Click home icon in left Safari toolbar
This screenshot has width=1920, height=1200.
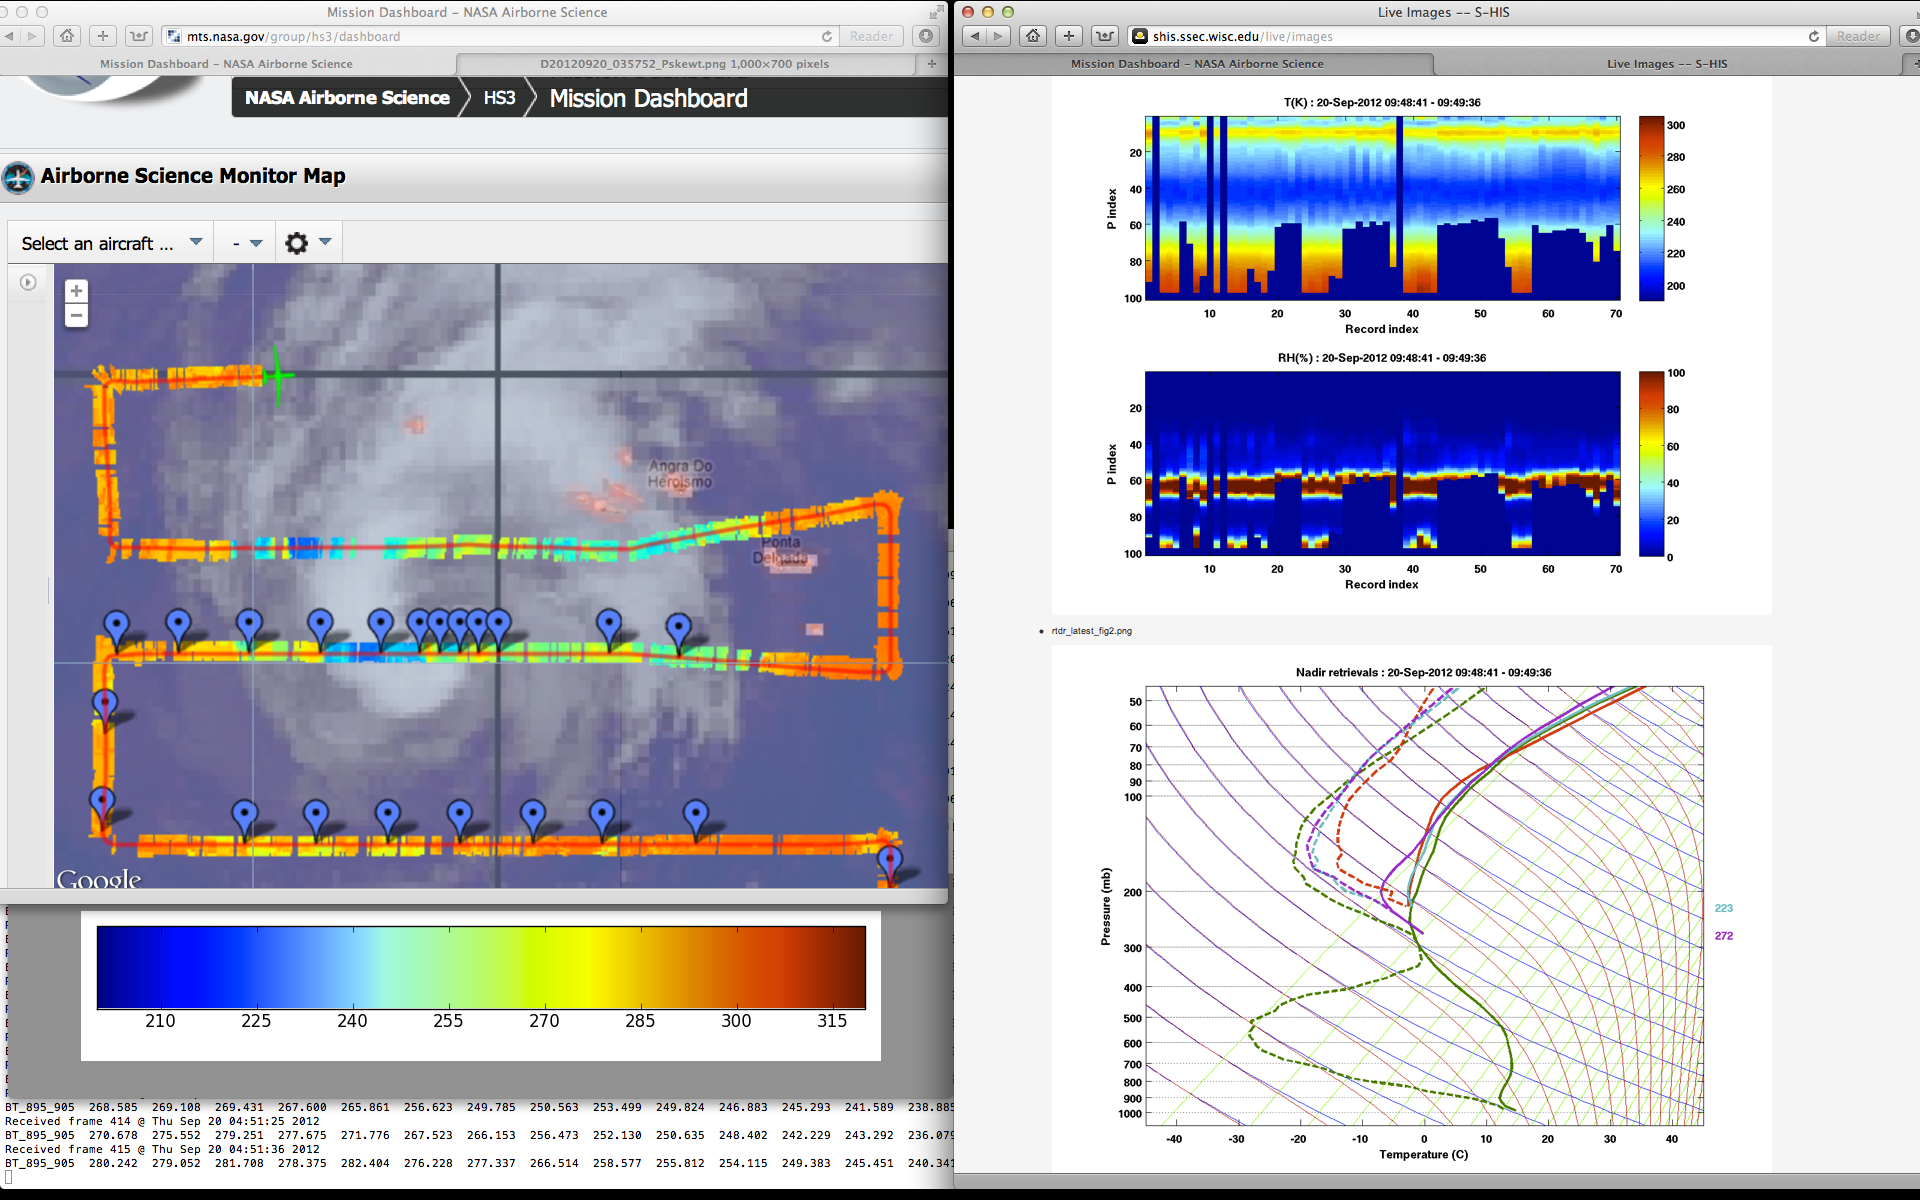point(67,36)
